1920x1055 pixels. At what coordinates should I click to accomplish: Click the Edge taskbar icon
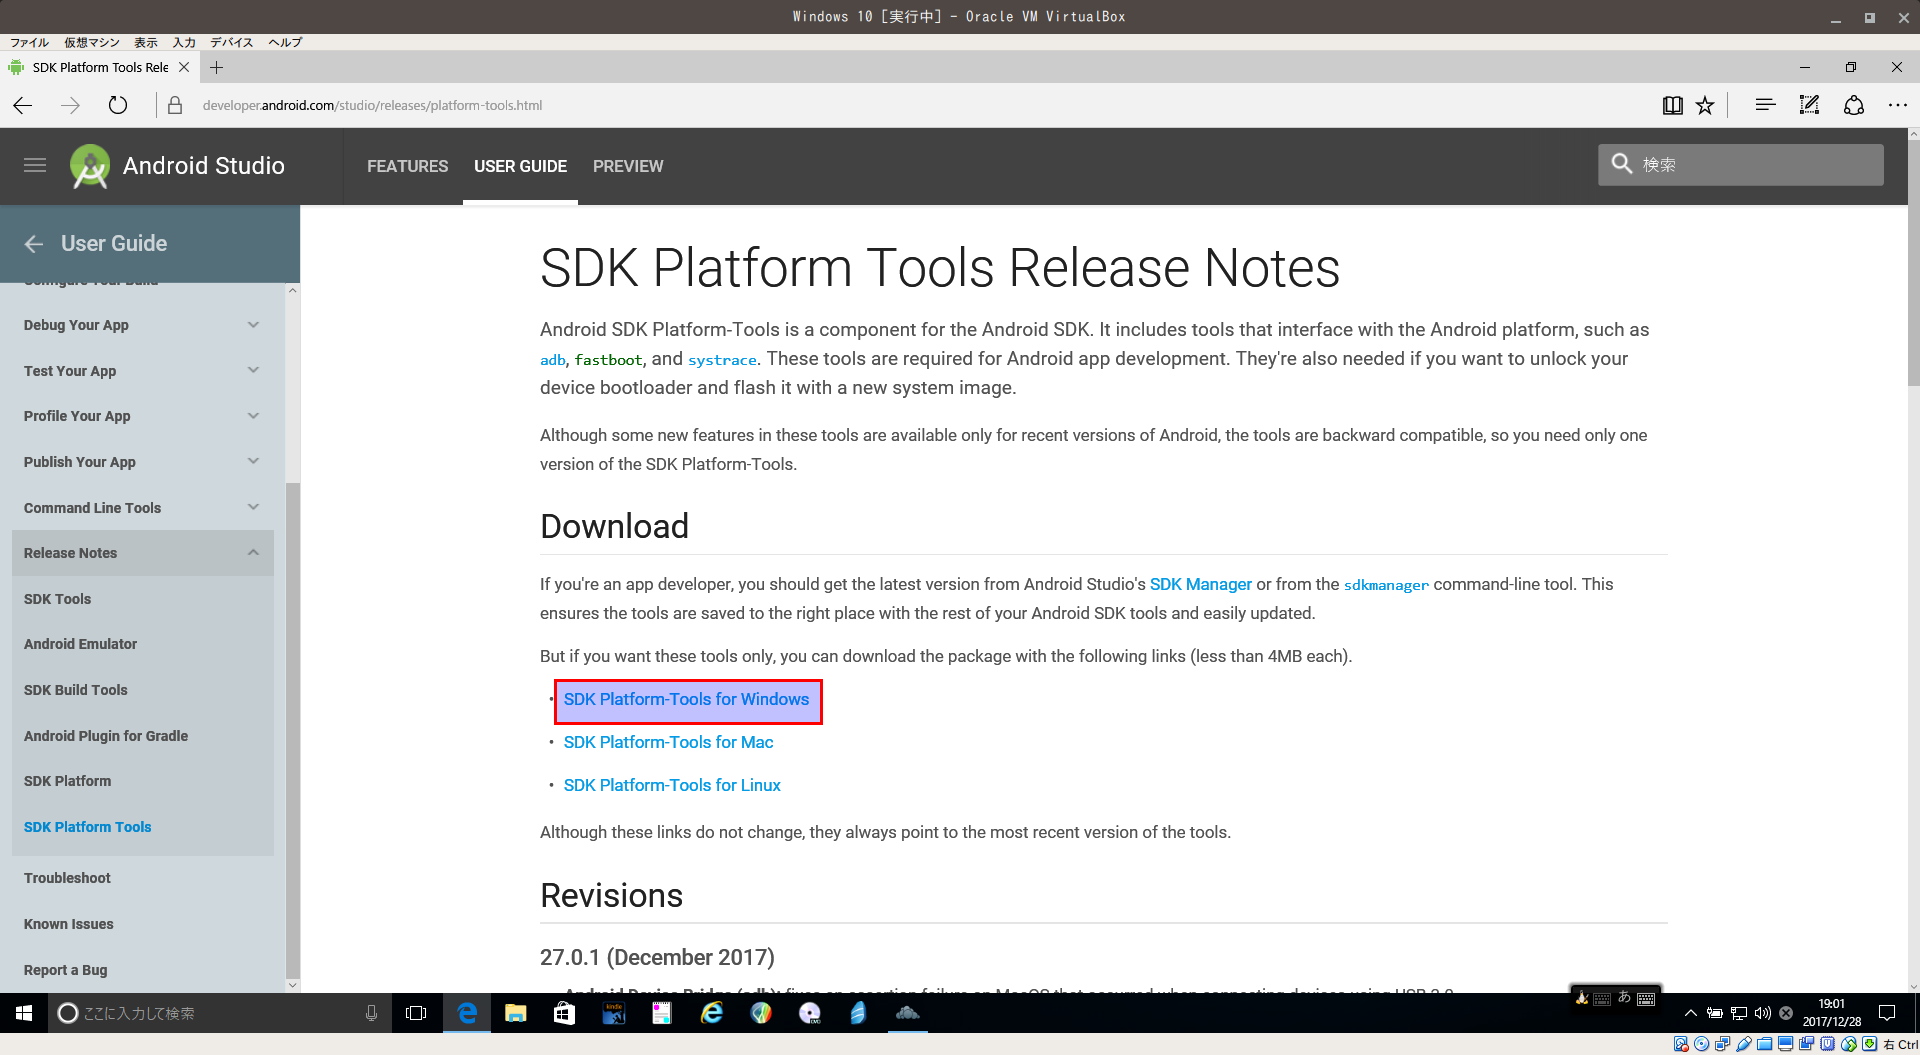[x=467, y=1013]
